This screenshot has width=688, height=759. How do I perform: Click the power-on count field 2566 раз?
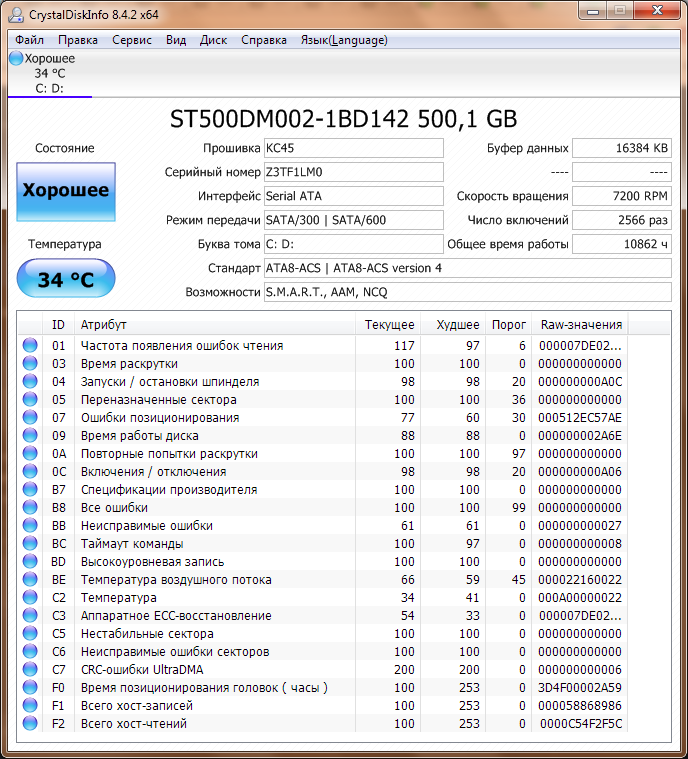pos(622,220)
